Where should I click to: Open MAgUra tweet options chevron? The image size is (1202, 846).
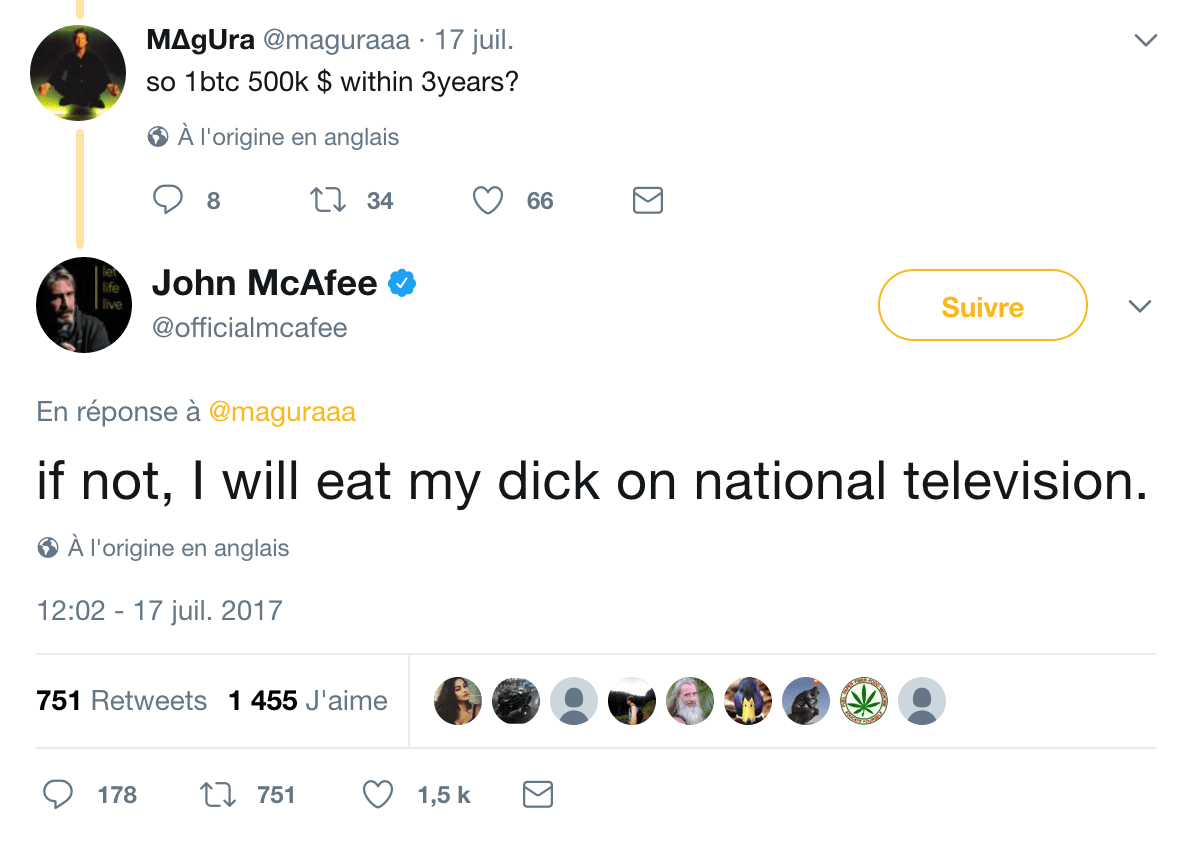tap(1144, 41)
